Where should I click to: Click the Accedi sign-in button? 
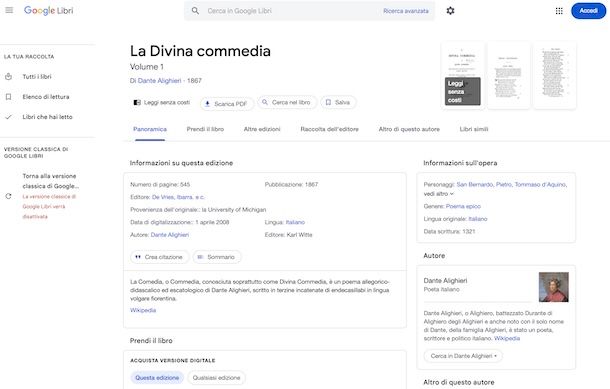(588, 11)
